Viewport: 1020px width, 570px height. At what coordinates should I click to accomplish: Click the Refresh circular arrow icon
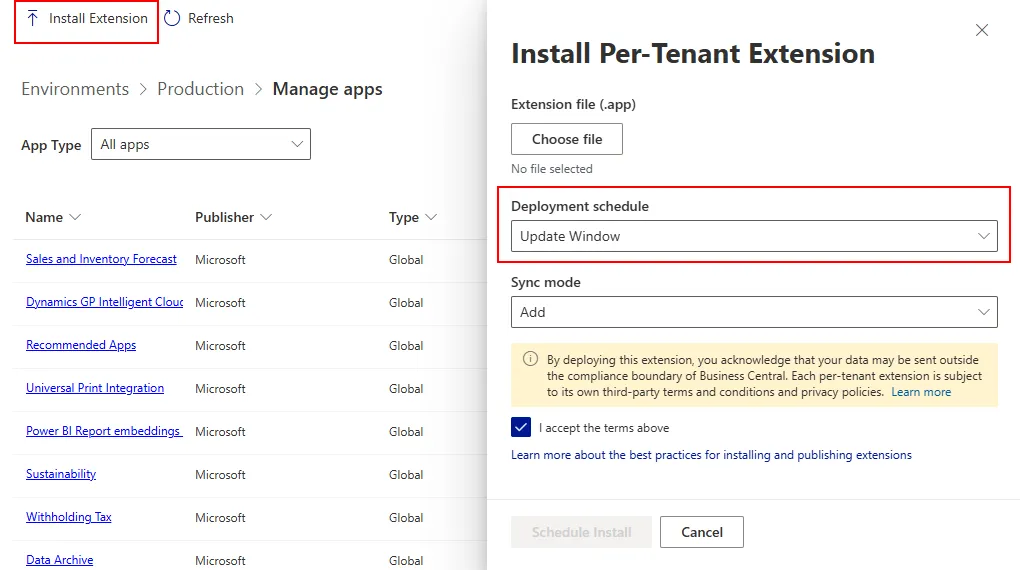(172, 18)
